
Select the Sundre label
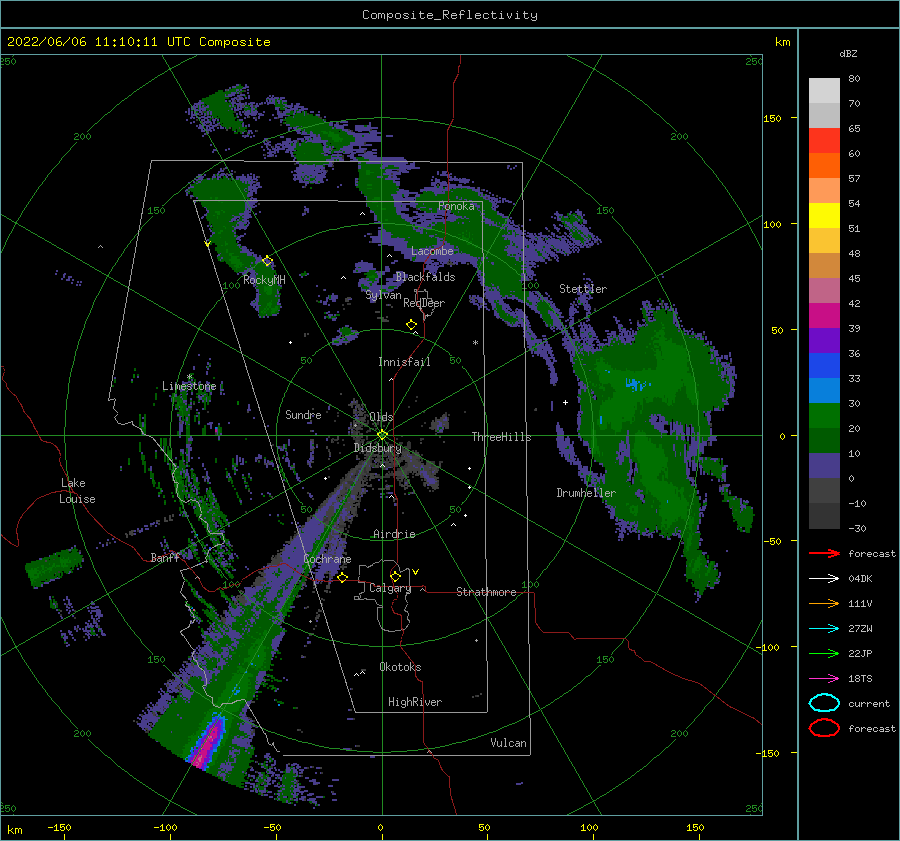[x=303, y=414]
